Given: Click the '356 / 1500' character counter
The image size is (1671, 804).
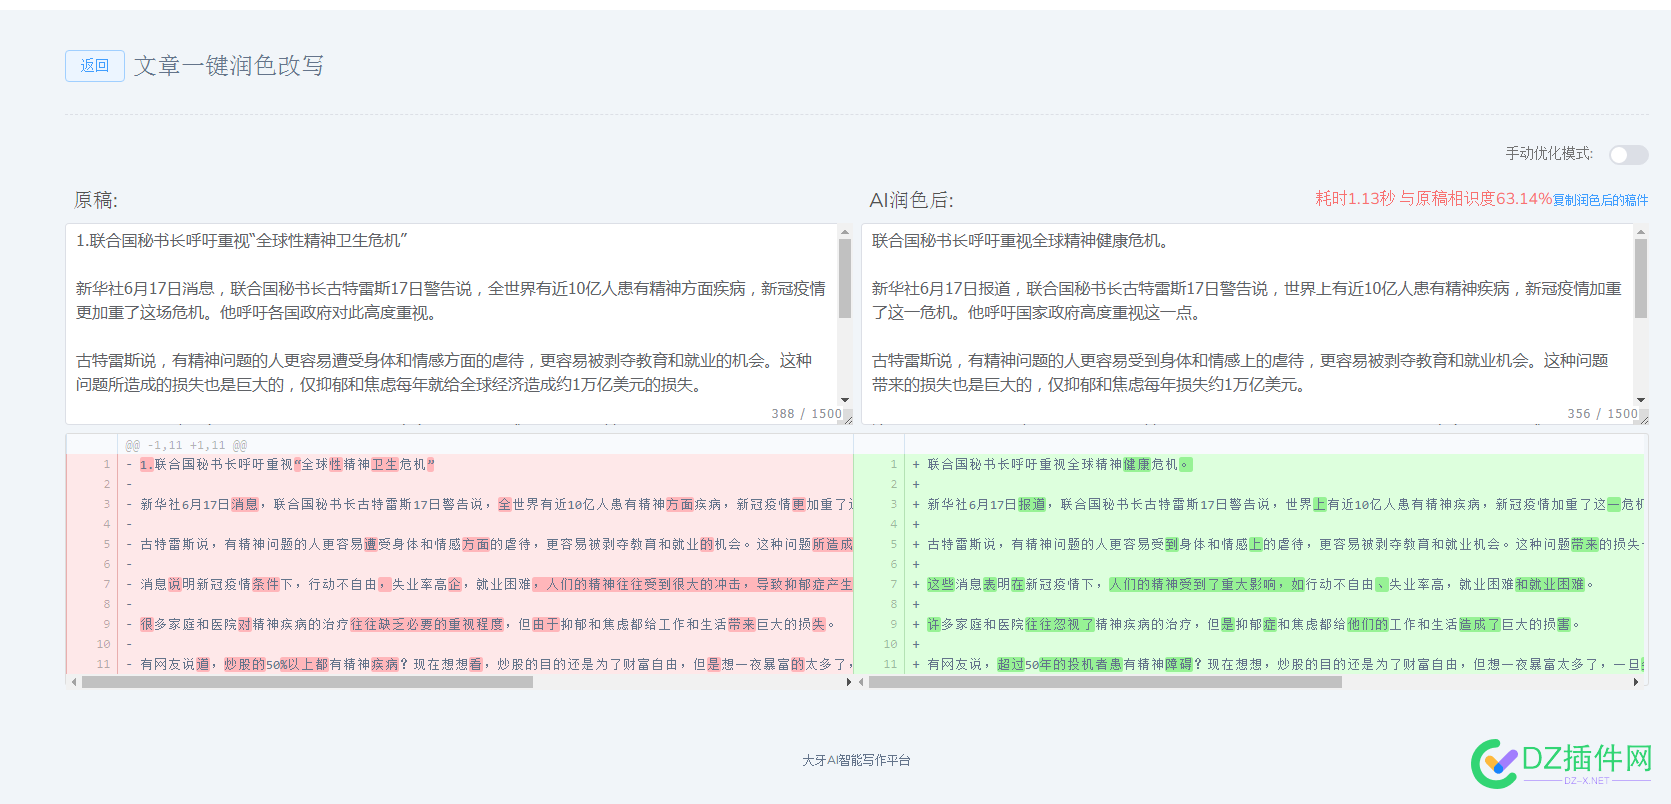Looking at the screenshot, I should [x=1602, y=414].
